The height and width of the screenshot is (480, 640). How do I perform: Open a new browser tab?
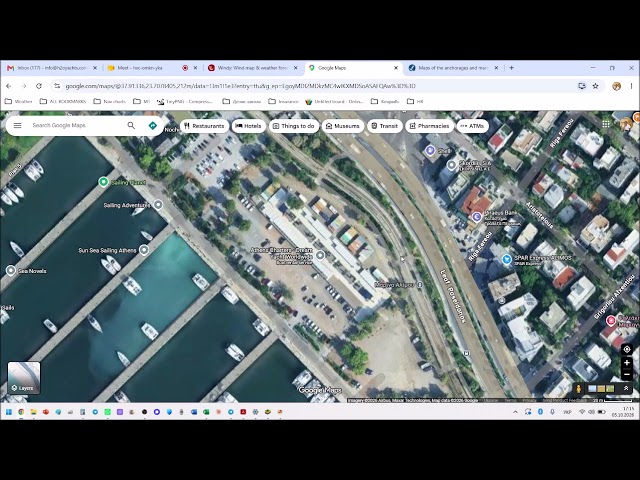[x=511, y=68]
